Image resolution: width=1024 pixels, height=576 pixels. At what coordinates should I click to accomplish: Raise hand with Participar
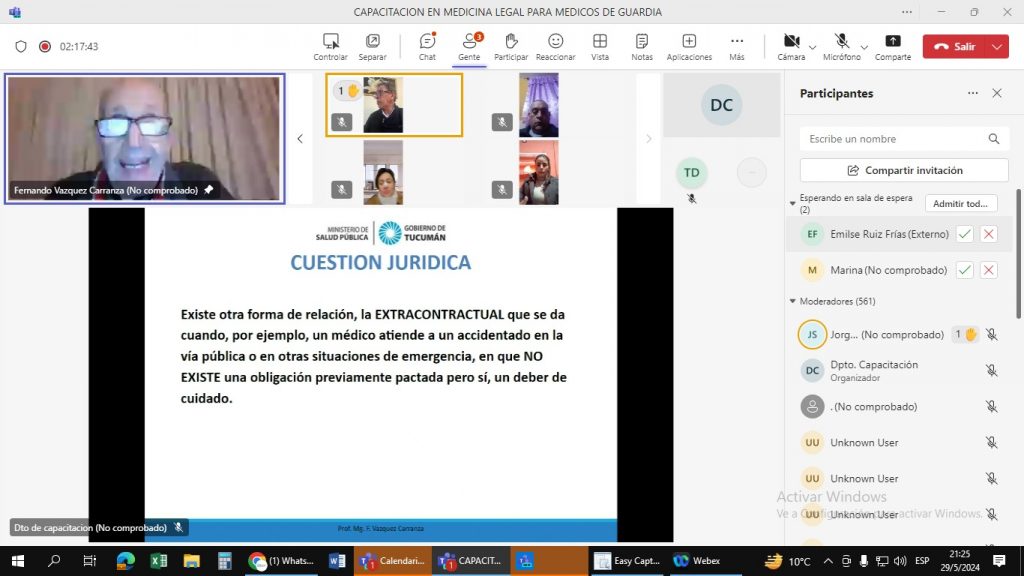coord(511,46)
